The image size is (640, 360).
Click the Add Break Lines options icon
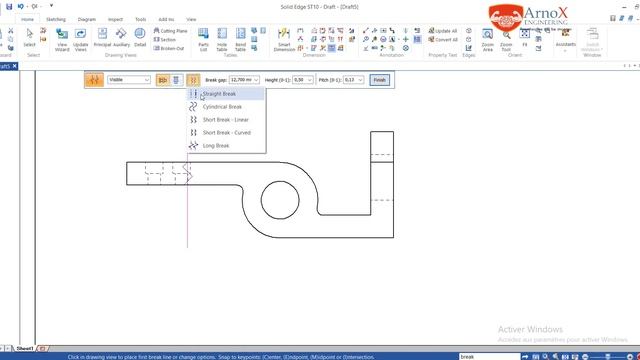coord(94,80)
